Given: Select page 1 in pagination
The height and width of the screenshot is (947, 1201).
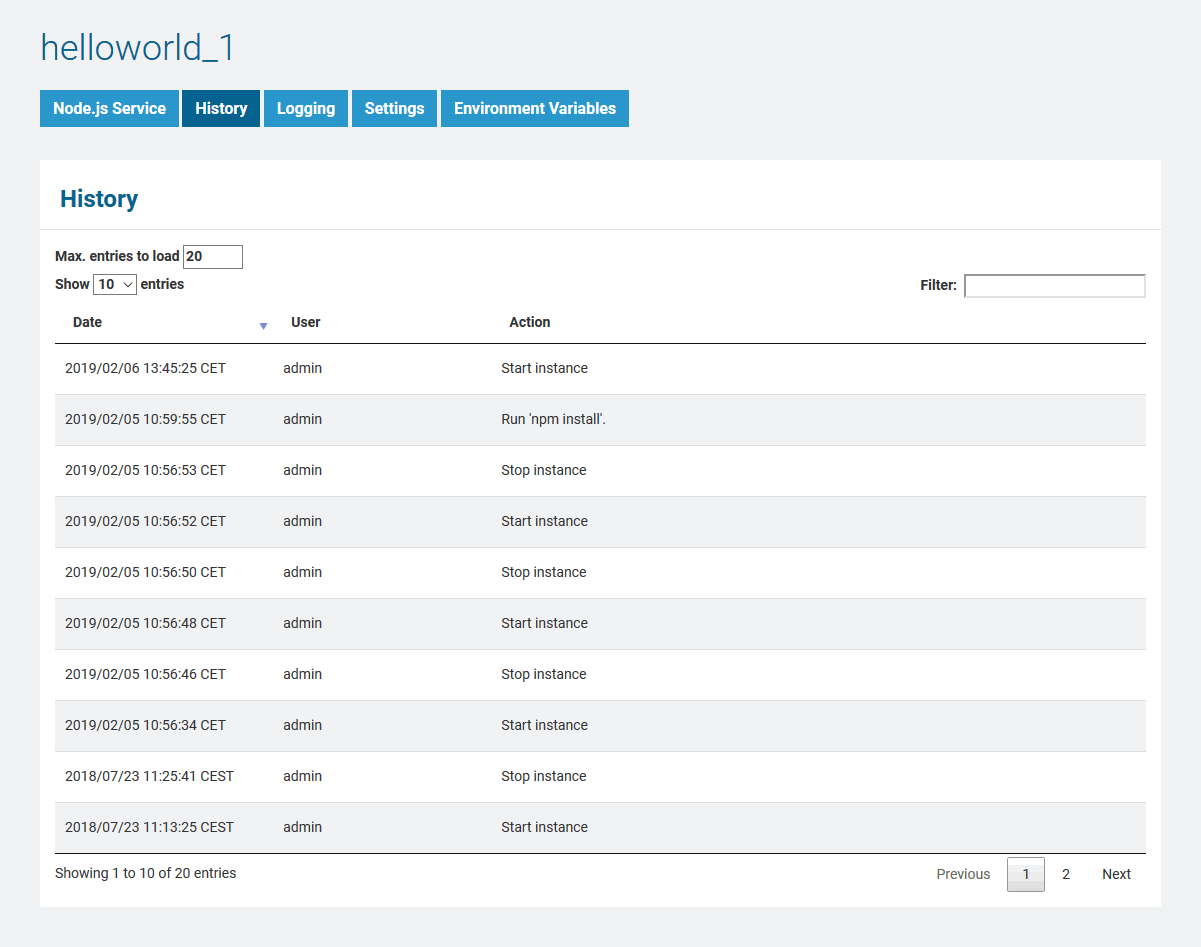Looking at the screenshot, I should coord(1025,874).
